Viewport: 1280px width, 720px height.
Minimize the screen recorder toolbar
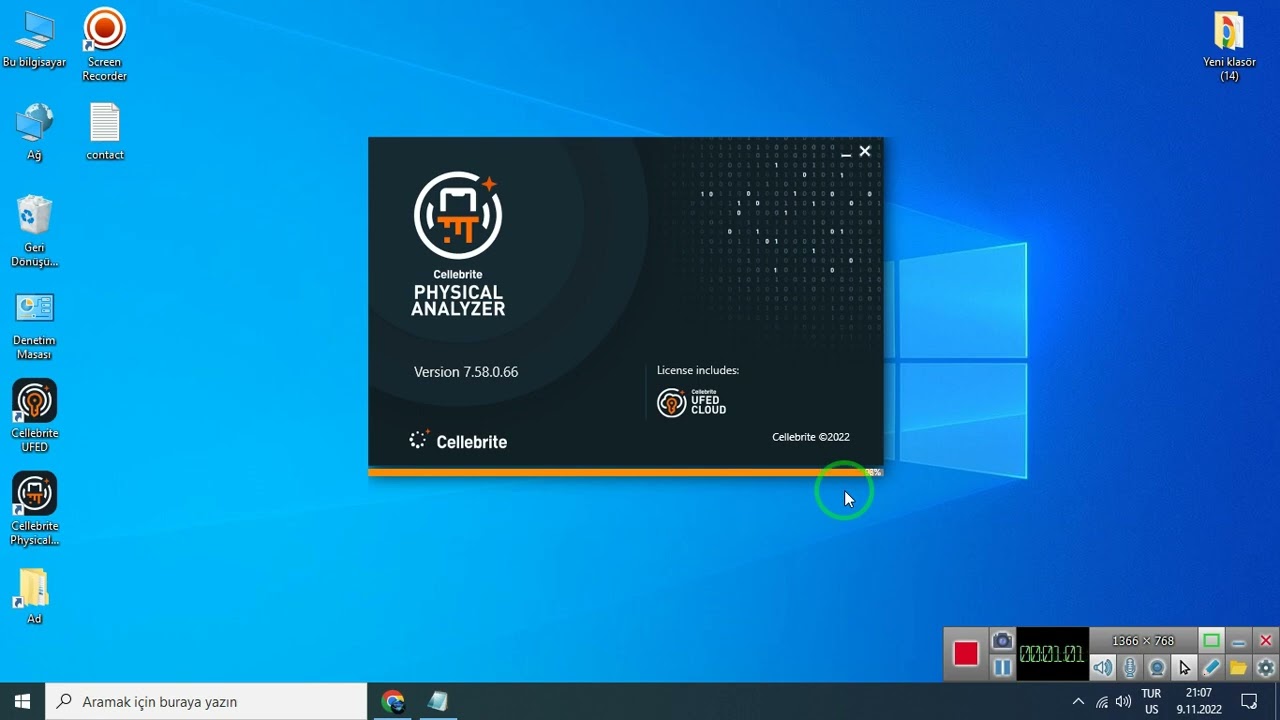tap(1238, 641)
